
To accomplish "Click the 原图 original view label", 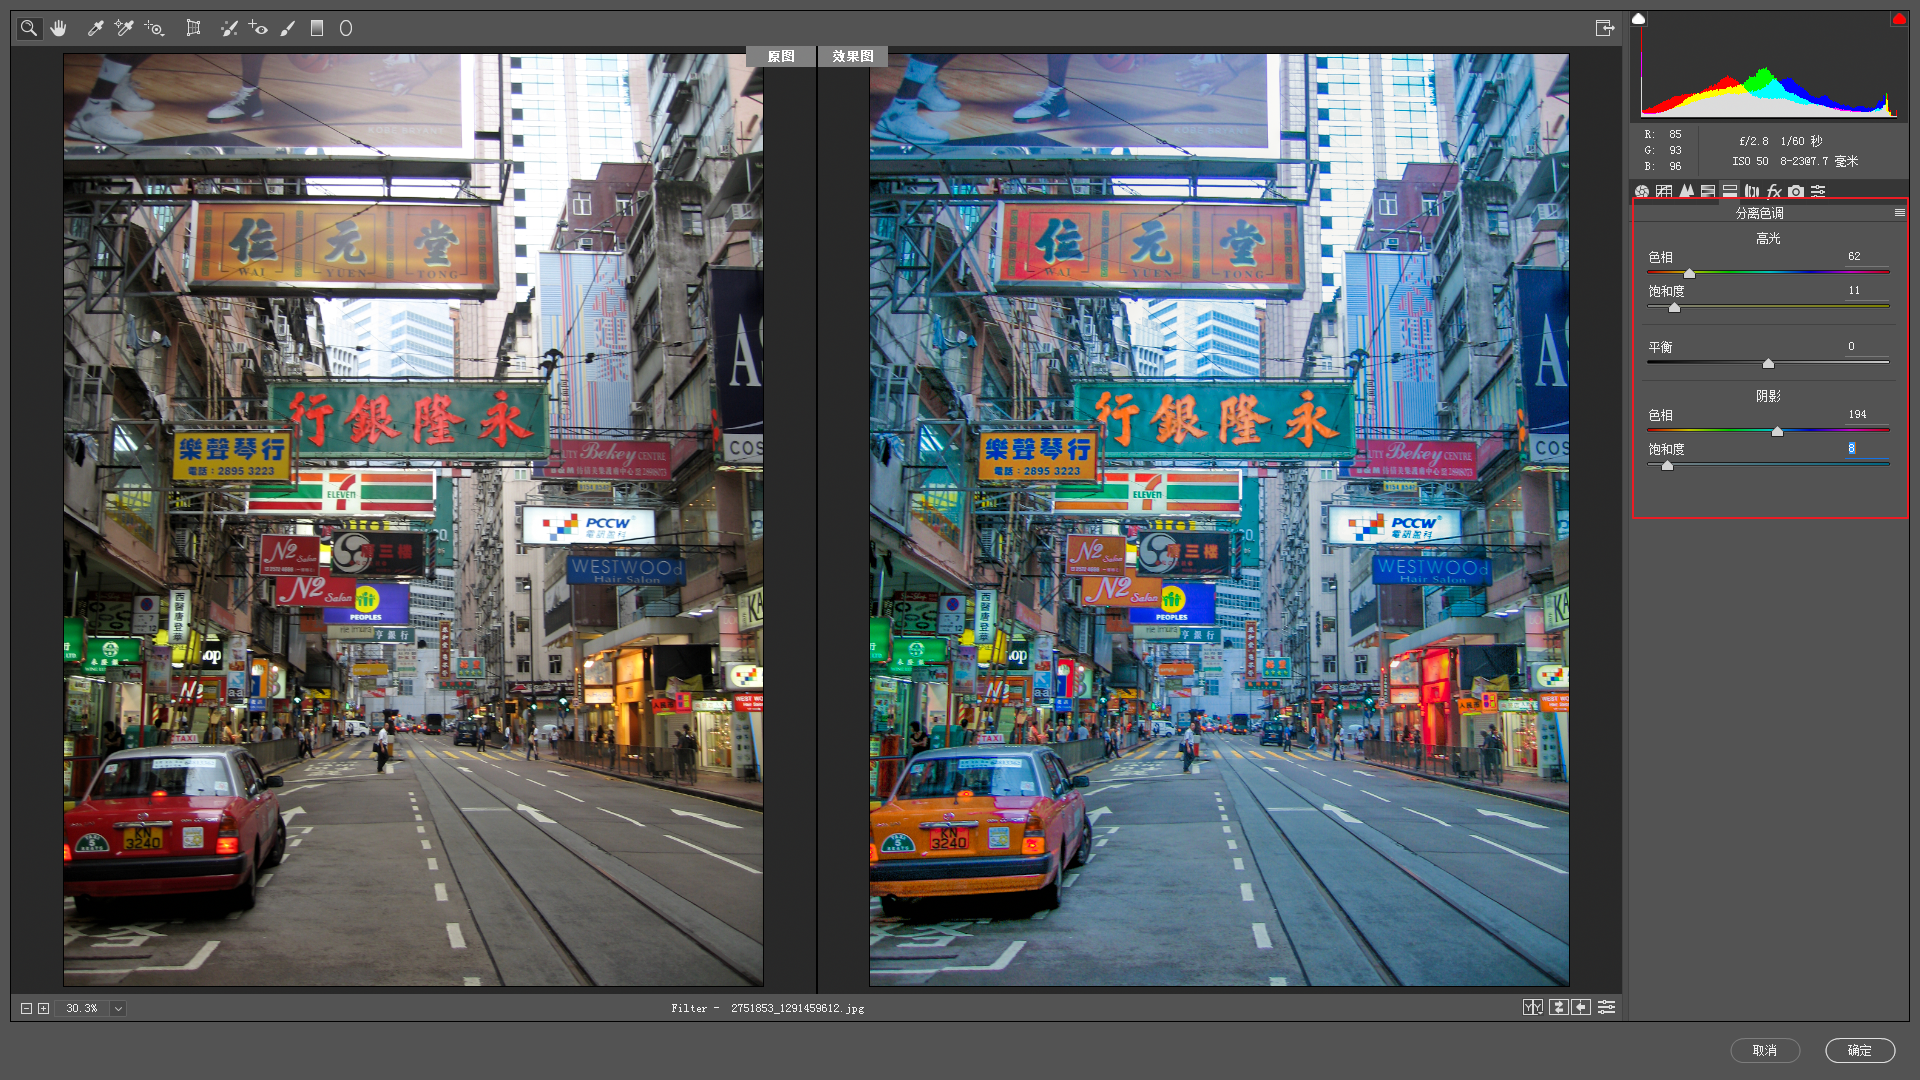I will pyautogui.click(x=781, y=56).
